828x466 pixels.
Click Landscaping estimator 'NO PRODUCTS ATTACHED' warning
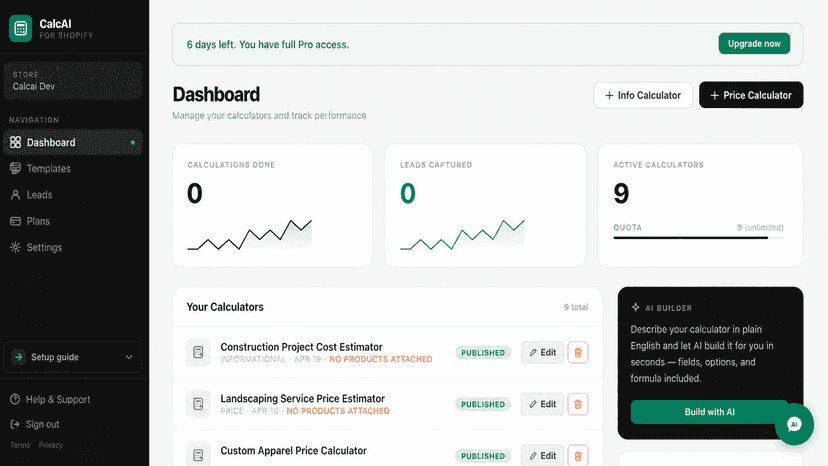(x=338, y=411)
